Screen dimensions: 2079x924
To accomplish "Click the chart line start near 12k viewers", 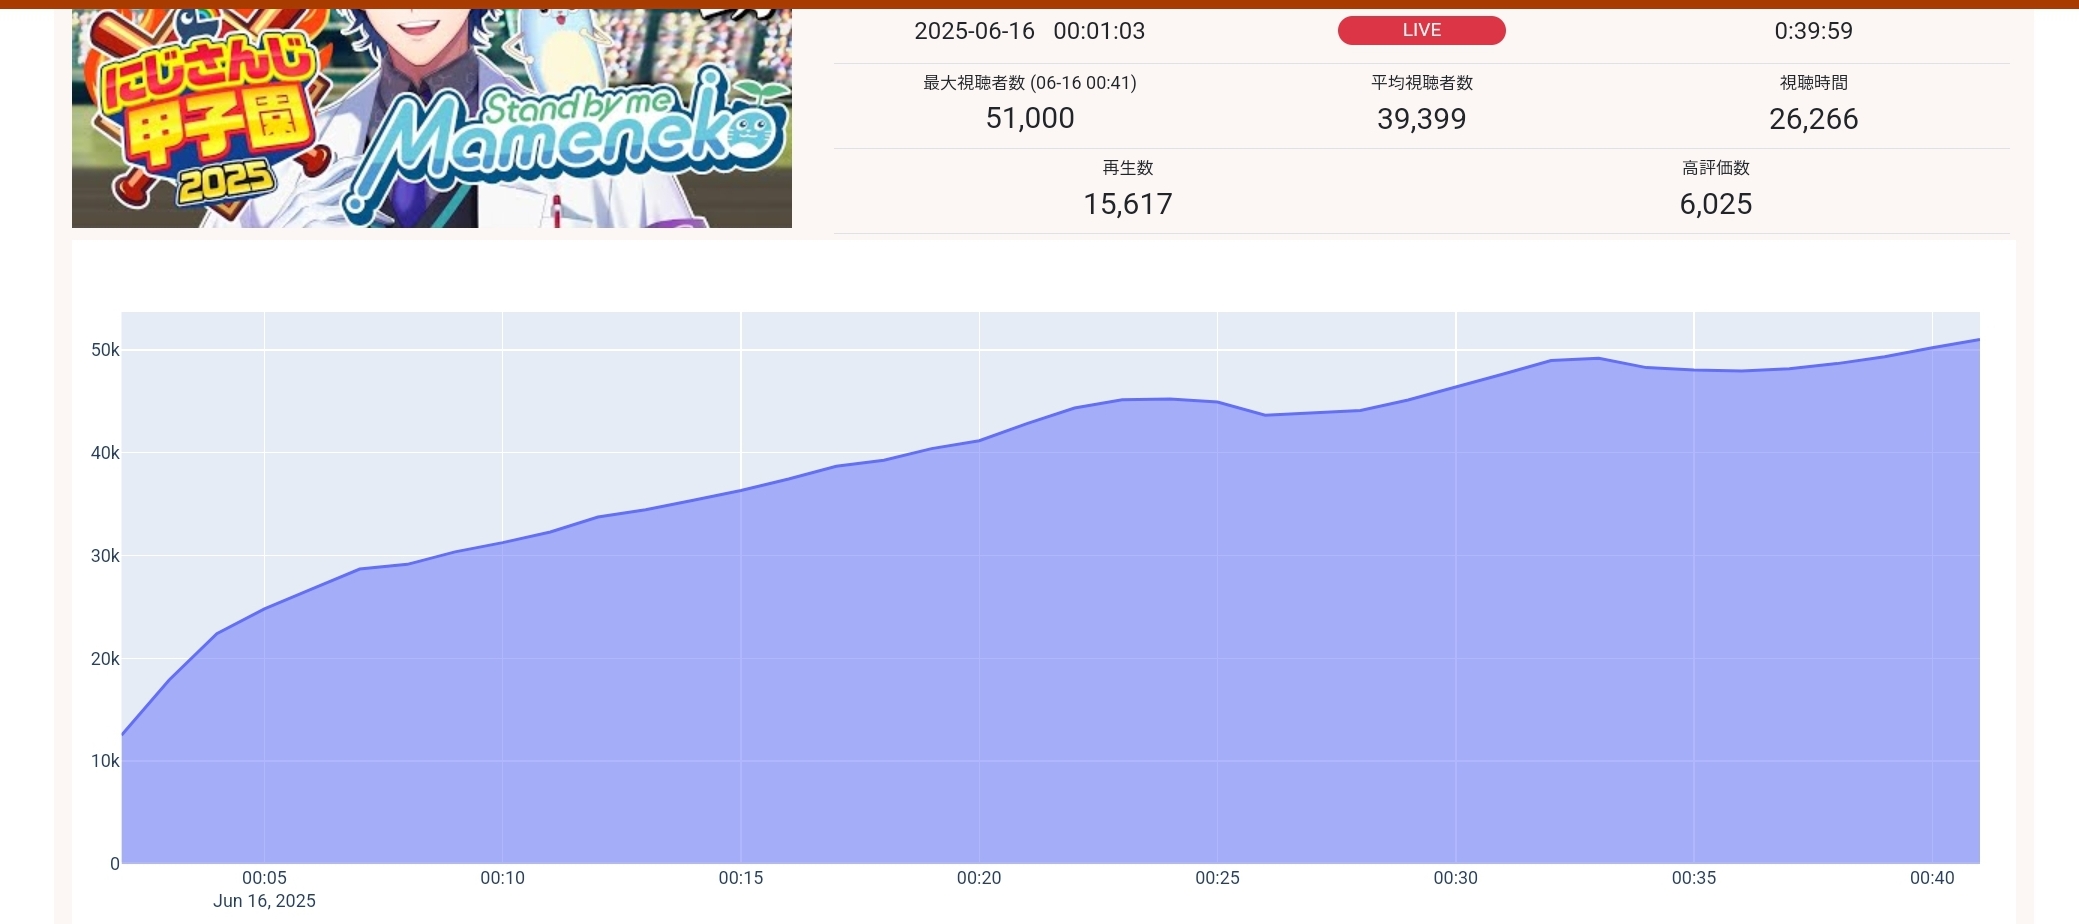I will [x=123, y=735].
